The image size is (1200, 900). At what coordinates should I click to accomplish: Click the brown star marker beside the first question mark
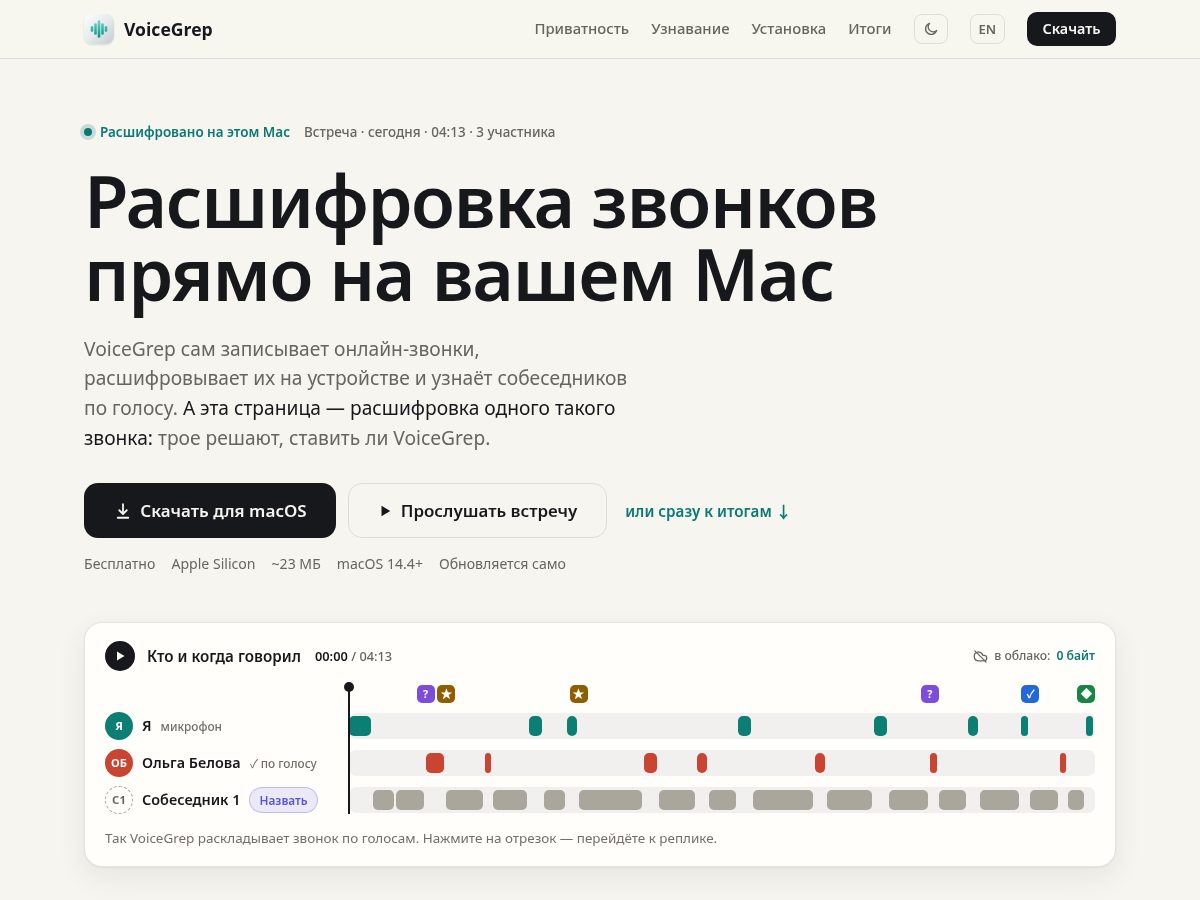coord(446,694)
